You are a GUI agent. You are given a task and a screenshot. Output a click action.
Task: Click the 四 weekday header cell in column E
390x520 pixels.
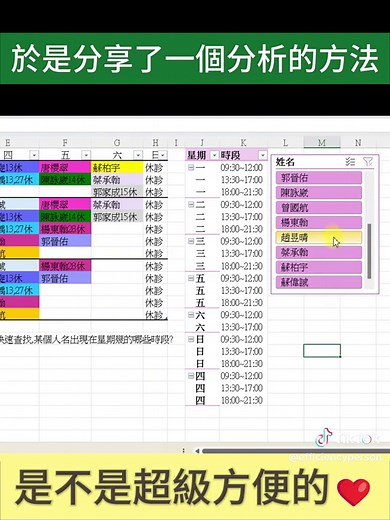click(19, 155)
